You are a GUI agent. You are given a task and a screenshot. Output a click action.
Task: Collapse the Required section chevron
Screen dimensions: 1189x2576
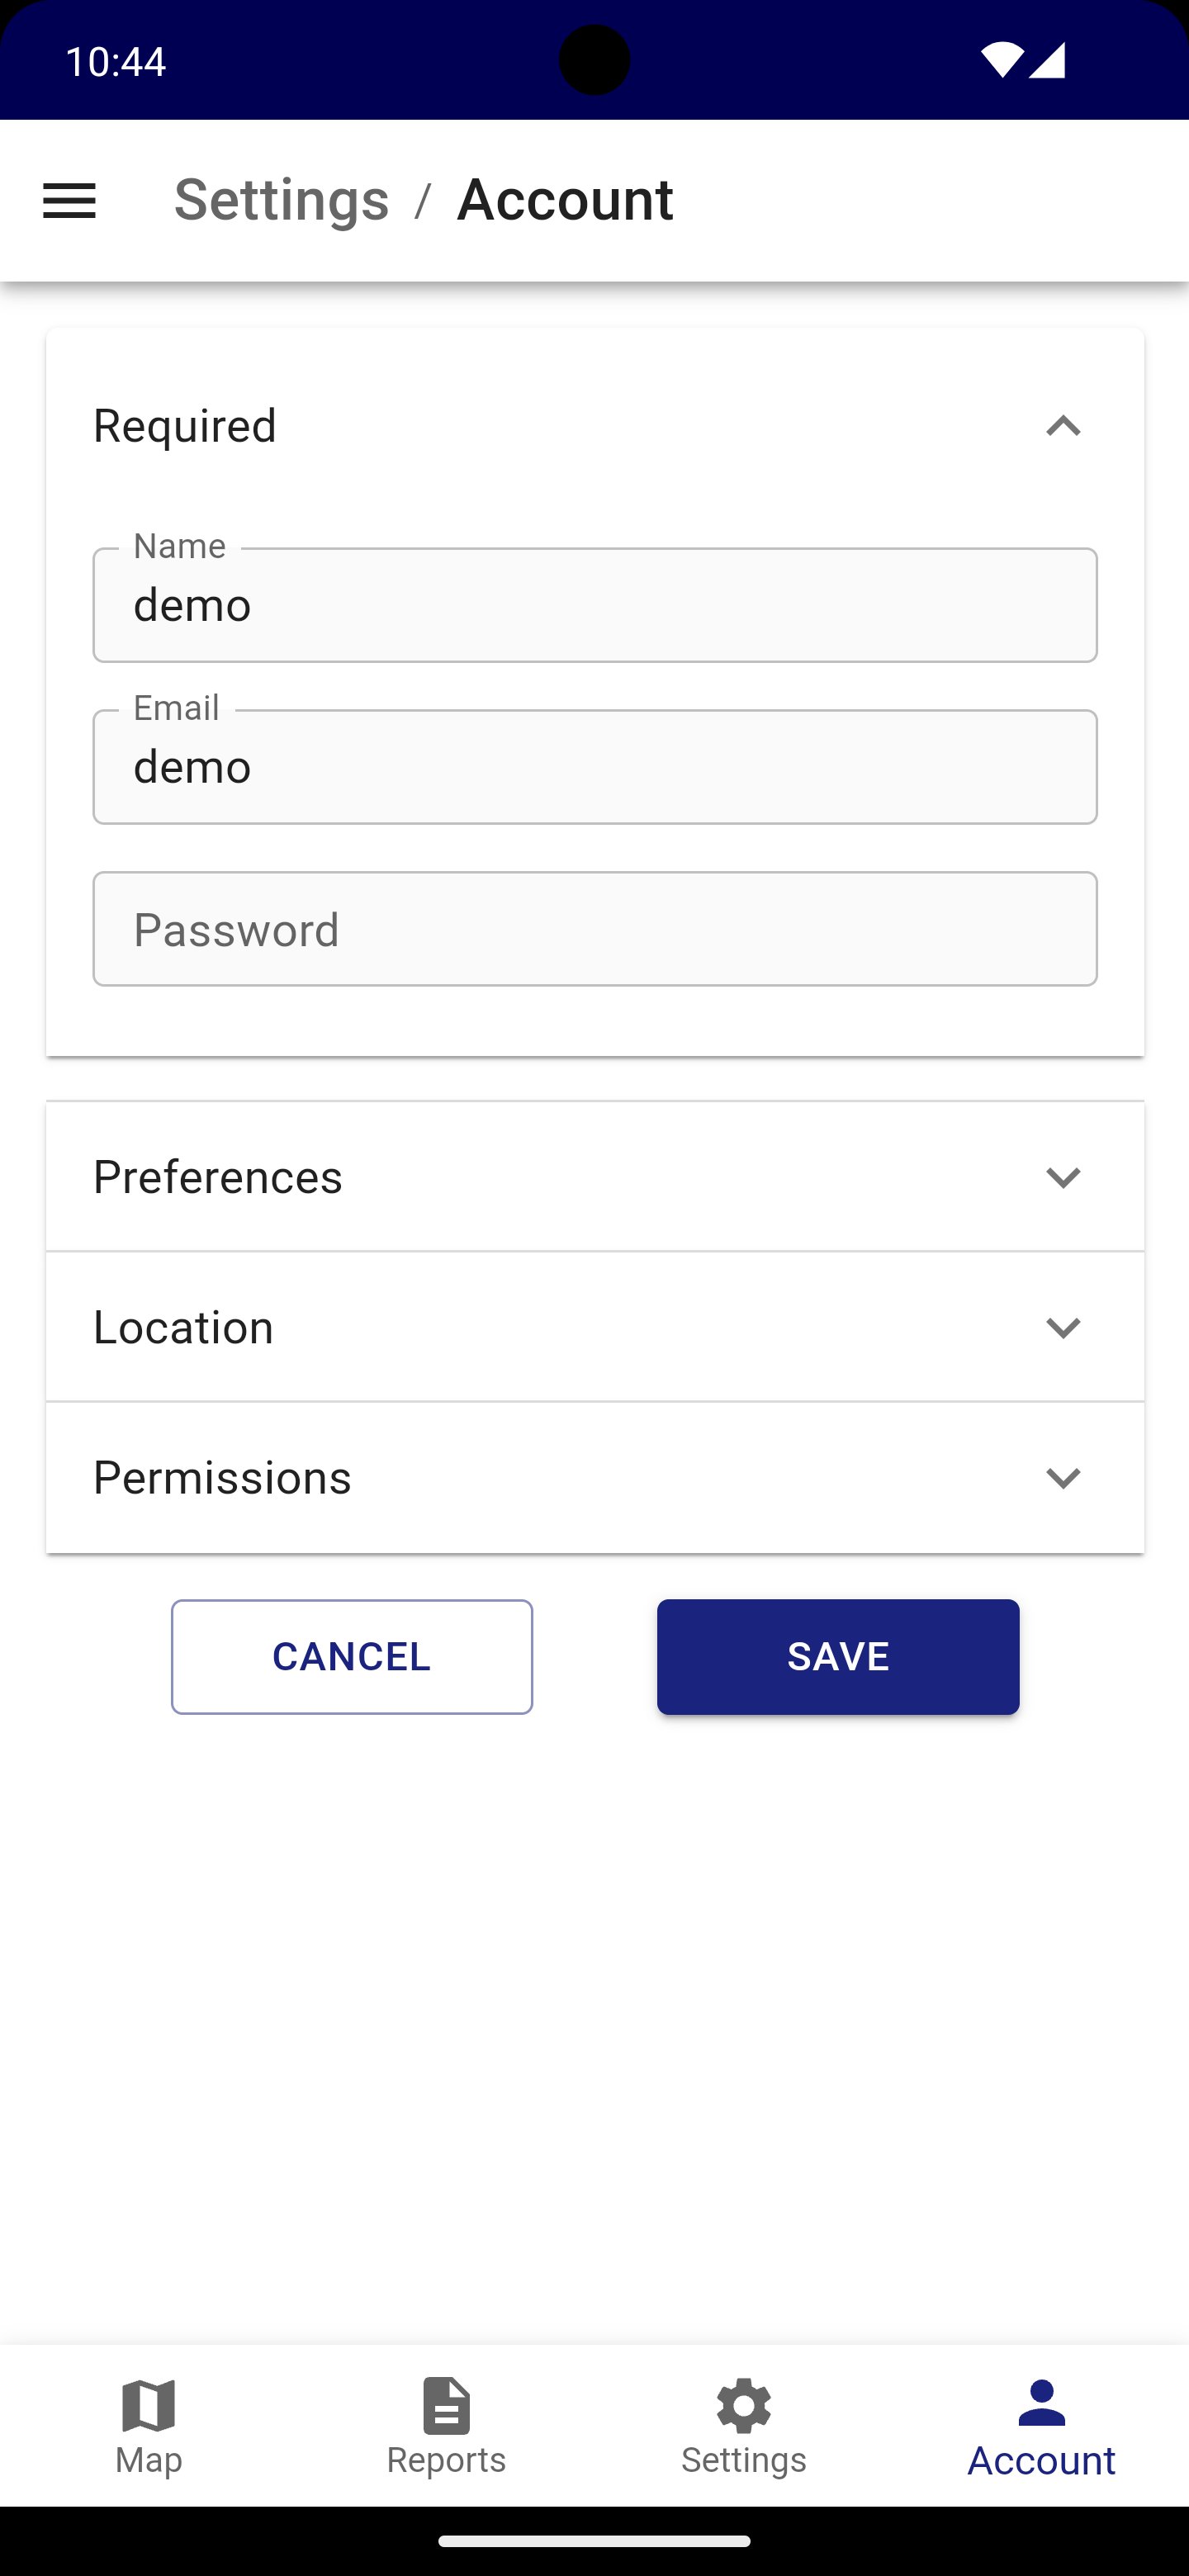click(1063, 426)
